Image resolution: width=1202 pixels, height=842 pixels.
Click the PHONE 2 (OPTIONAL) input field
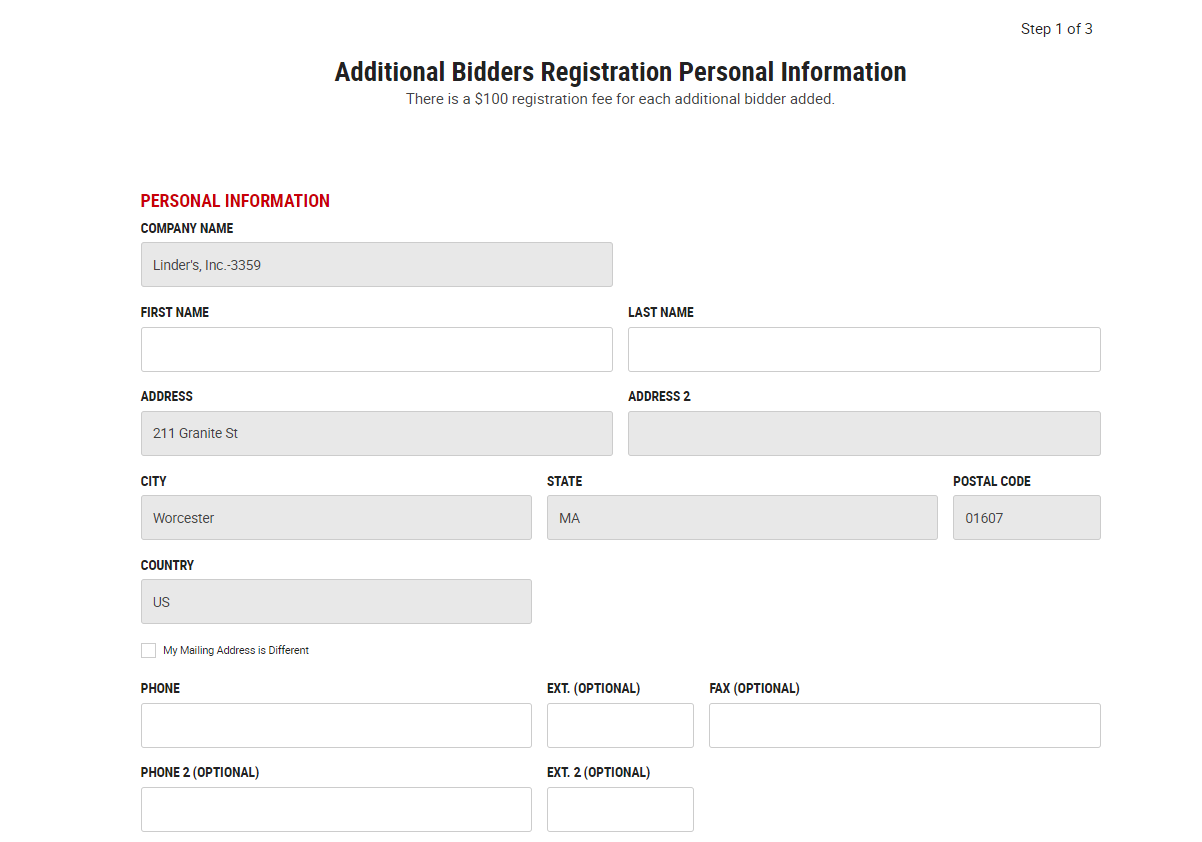[x=336, y=809]
